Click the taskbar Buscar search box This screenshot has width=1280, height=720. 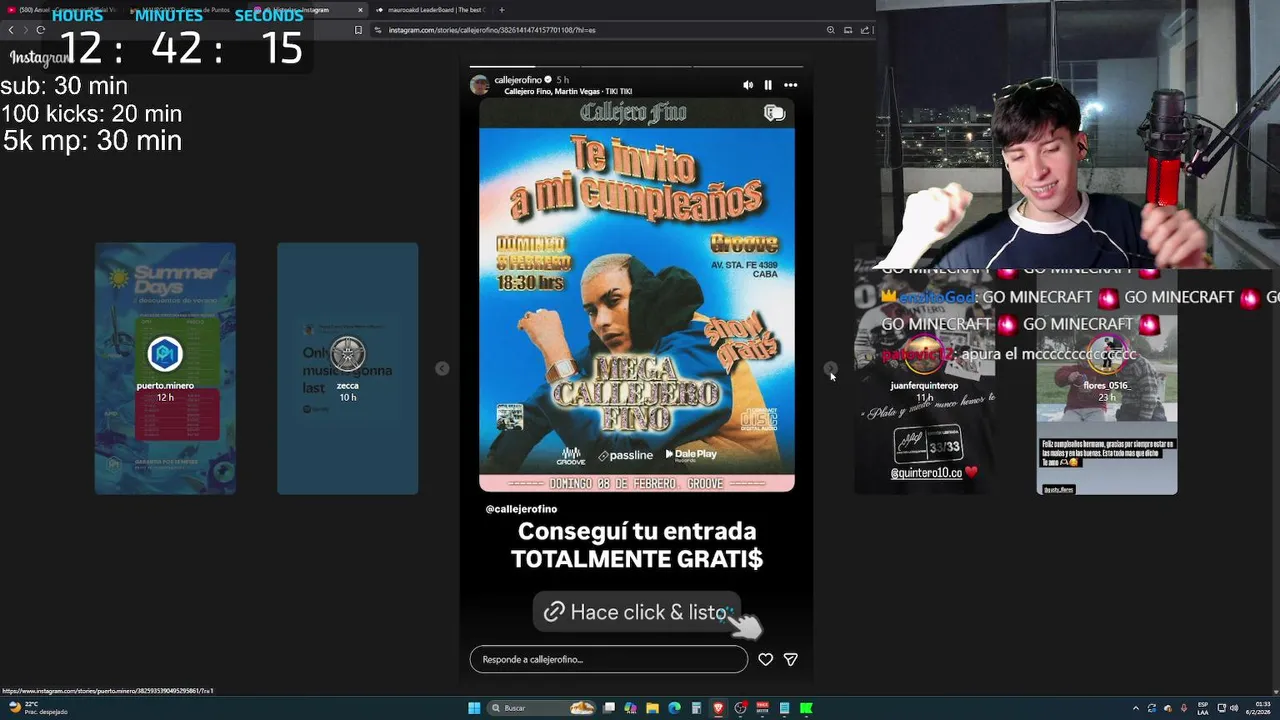click(x=541, y=708)
